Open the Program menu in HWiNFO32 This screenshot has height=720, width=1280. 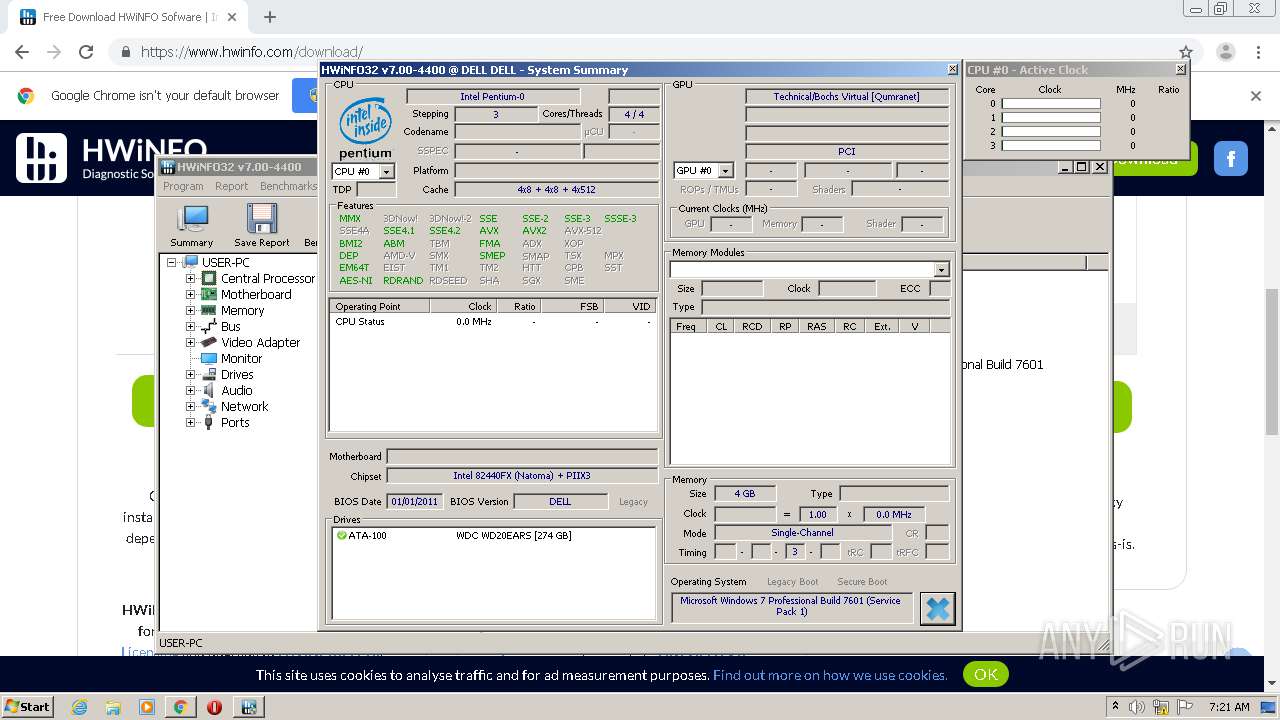(x=183, y=186)
